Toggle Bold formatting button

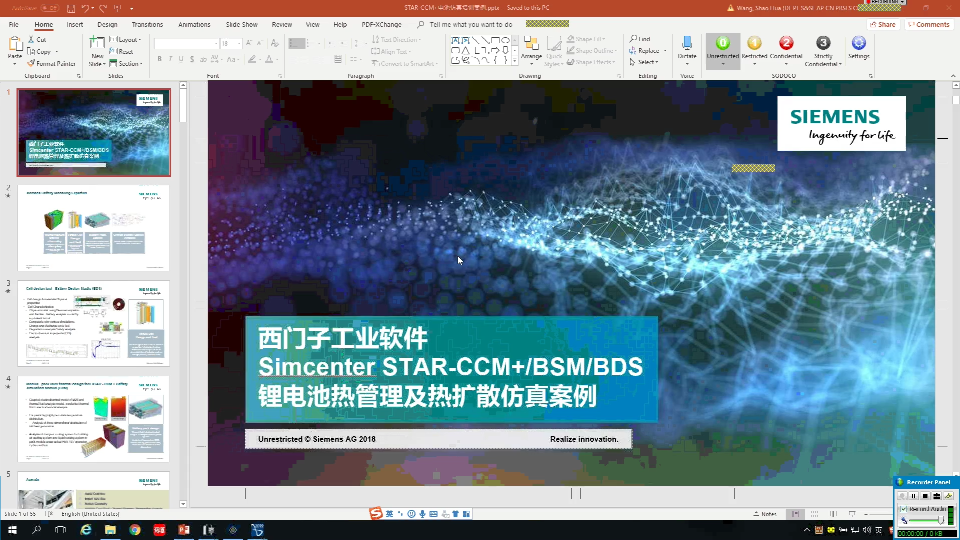(160, 60)
